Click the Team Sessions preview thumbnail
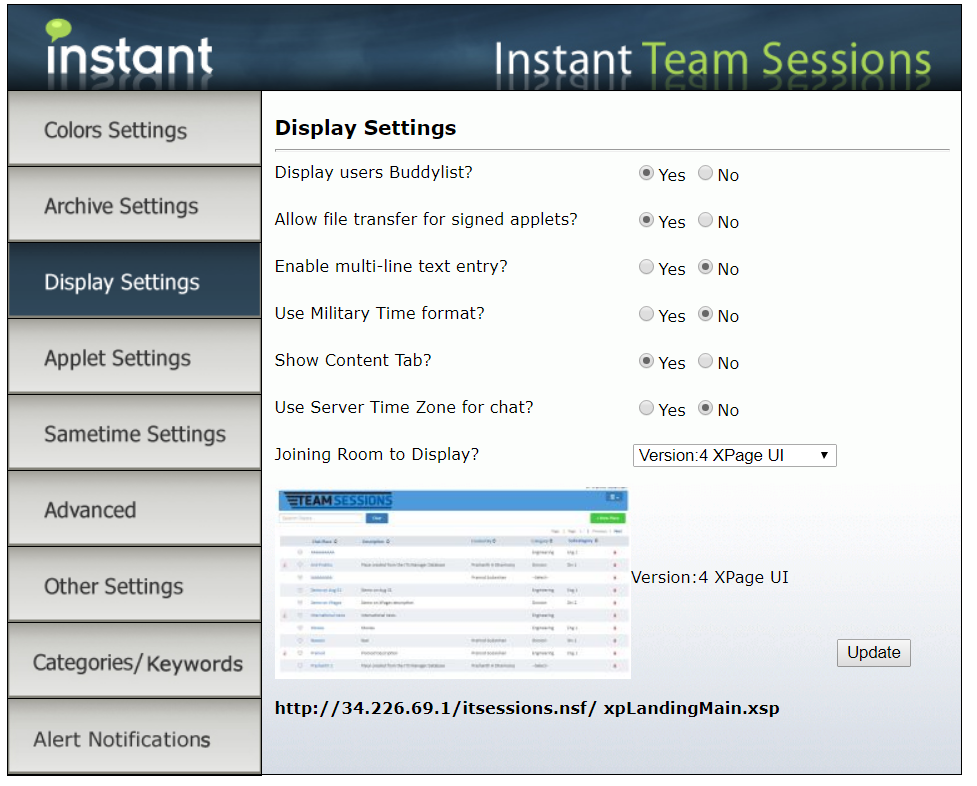Image resolution: width=977 pixels, height=786 pixels. (453, 583)
